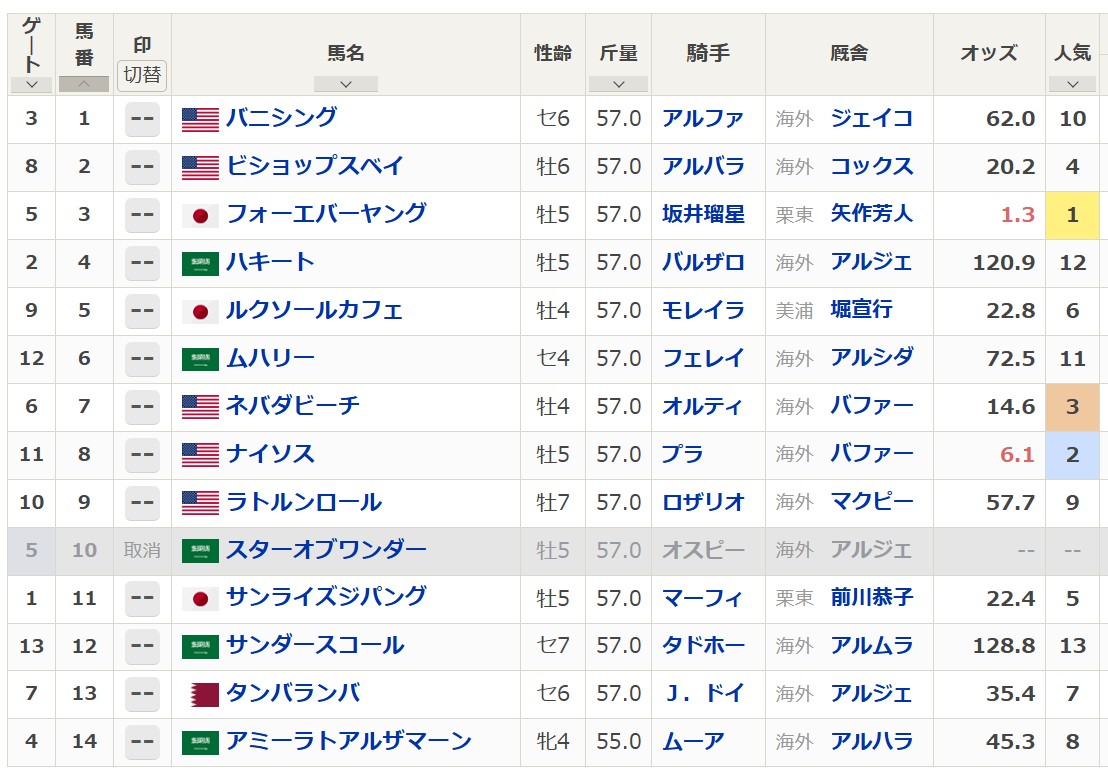Click the Saudi flag beside アミーラトアルザマーン

pyautogui.click(x=200, y=743)
